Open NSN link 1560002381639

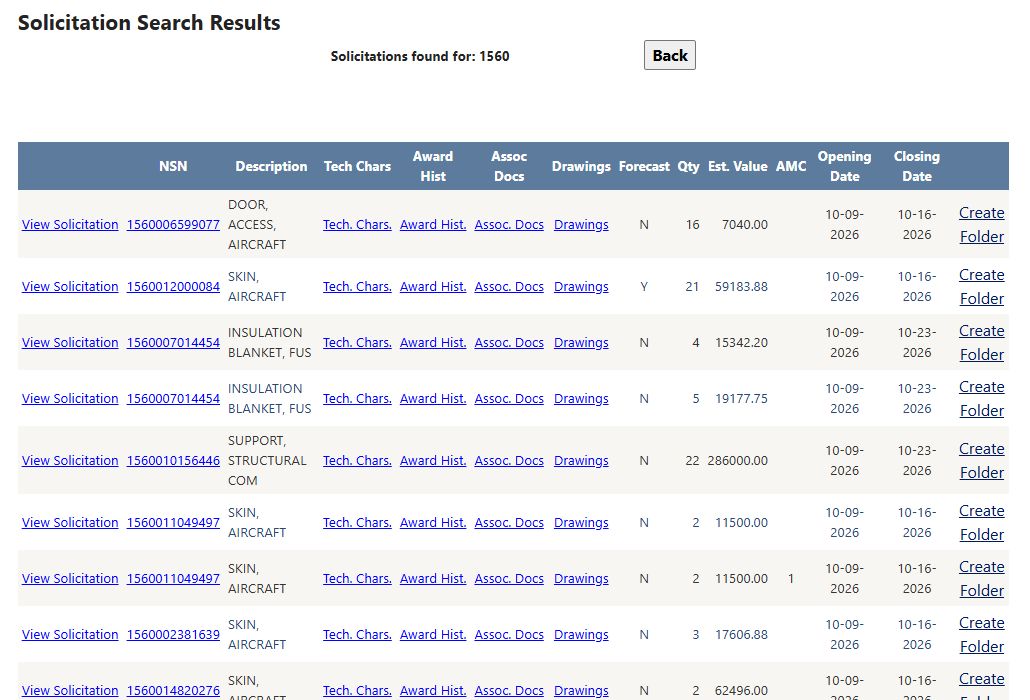[173, 635]
